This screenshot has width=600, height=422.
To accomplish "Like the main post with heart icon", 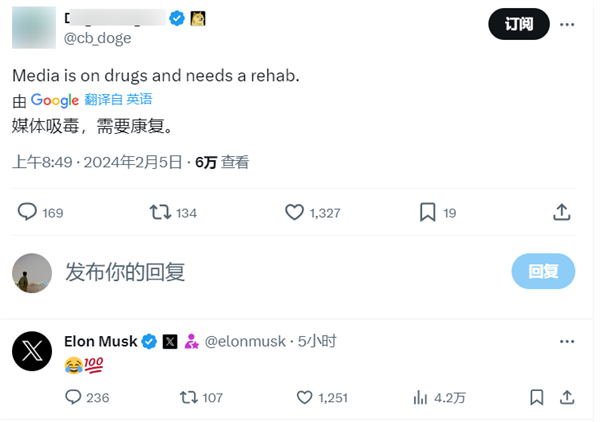I will [294, 212].
